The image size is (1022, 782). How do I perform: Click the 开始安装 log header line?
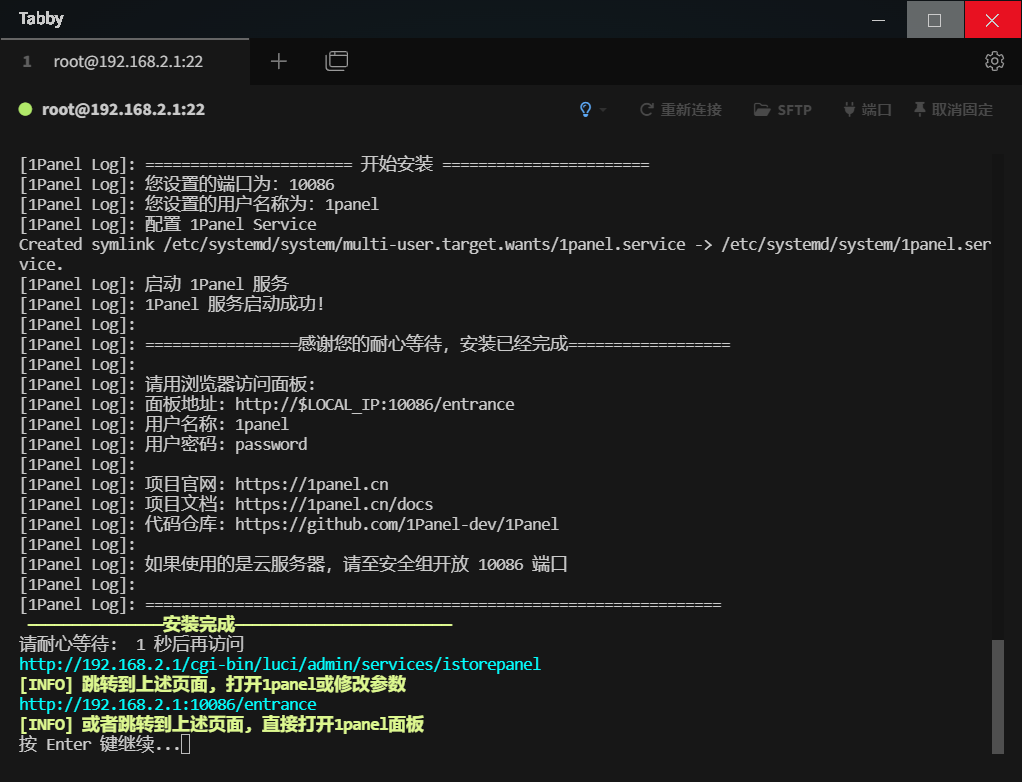pos(334,164)
